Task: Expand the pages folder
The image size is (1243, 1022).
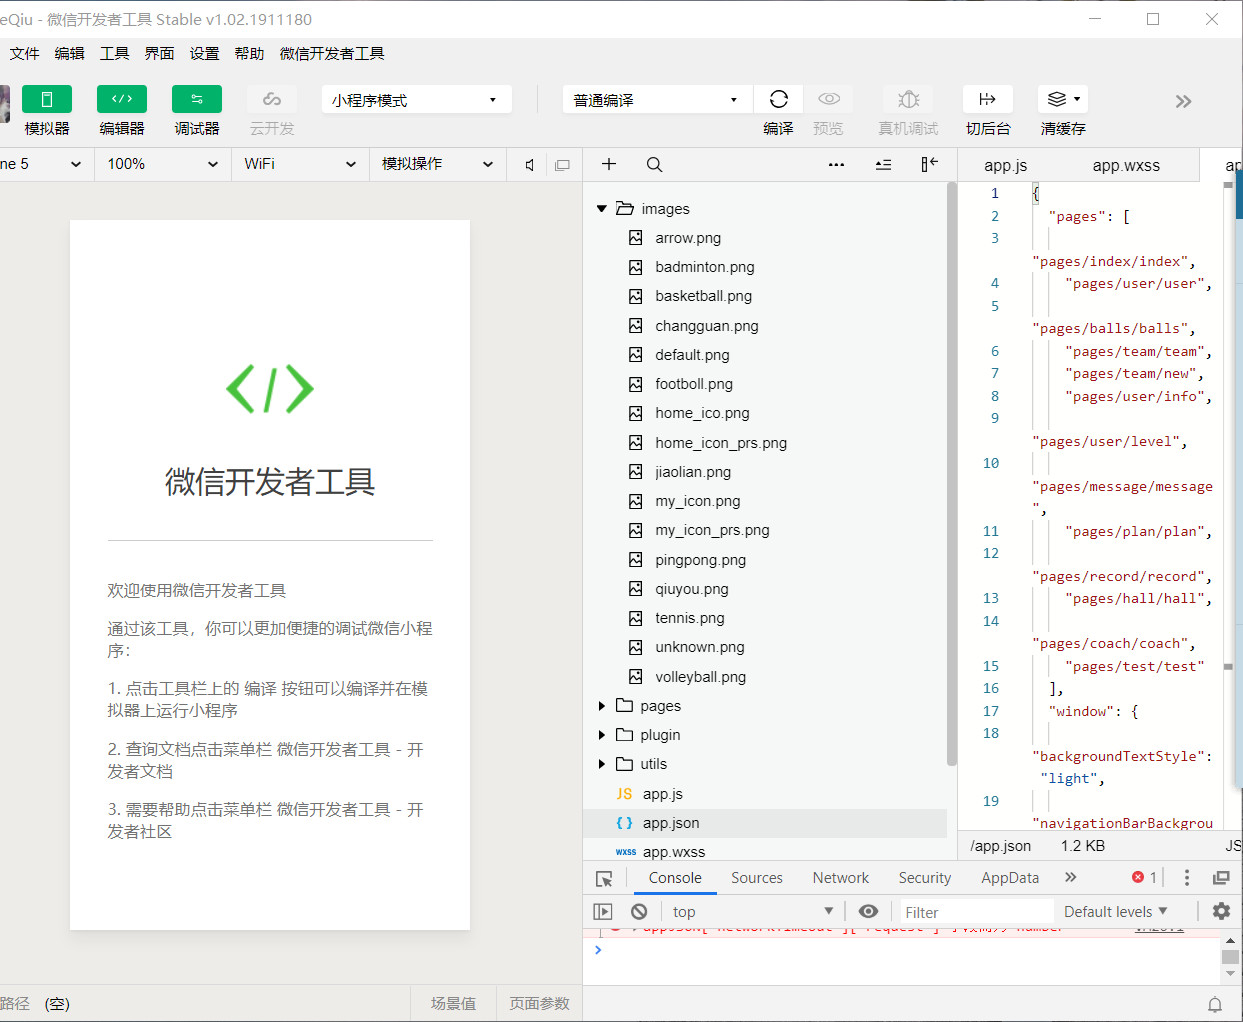Action: coord(602,706)
